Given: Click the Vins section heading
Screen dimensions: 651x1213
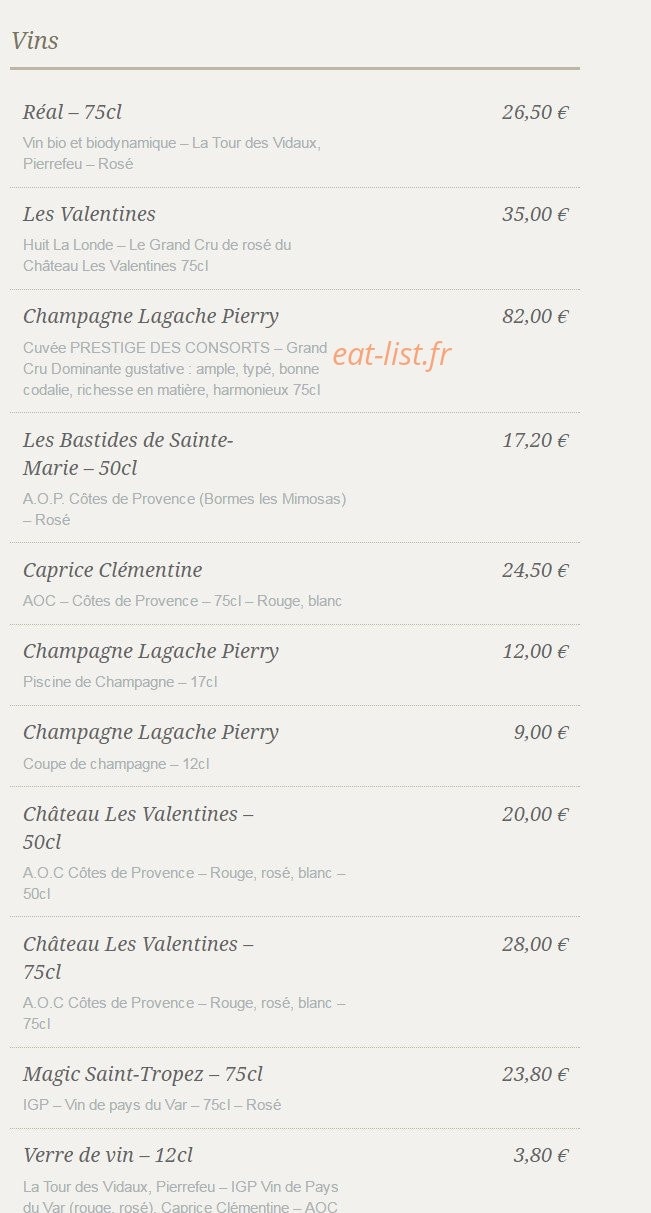Looking at the screenshot, I should pos(35,41).
